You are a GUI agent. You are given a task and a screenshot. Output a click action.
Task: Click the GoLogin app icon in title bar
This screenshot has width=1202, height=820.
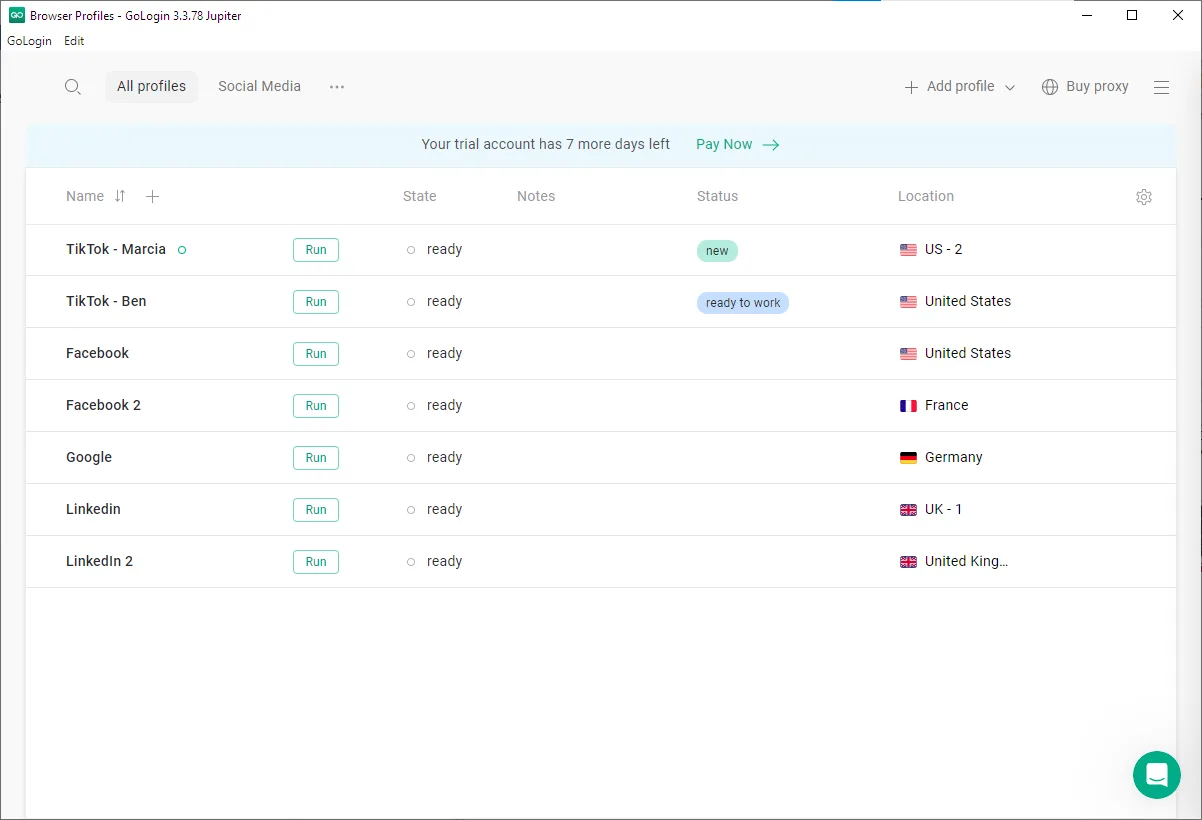pyautogui.click(x=17, y=15)
